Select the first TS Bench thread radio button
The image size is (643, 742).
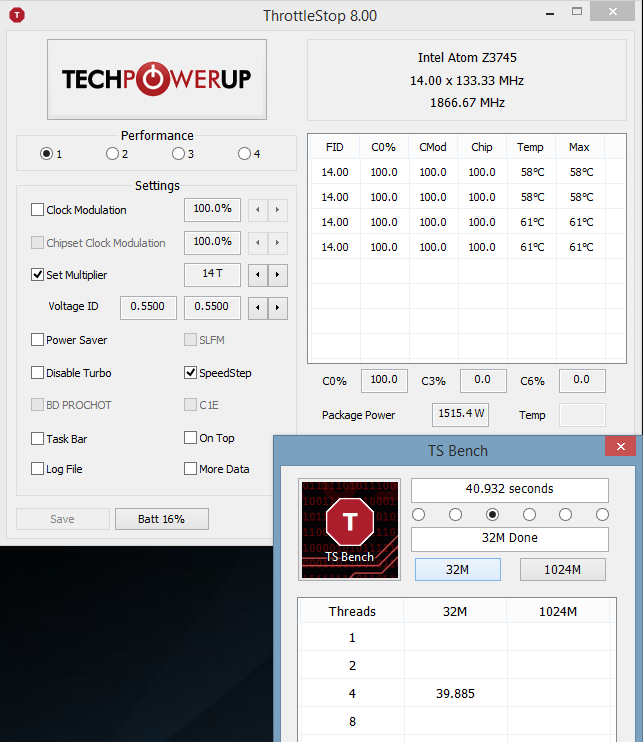point(418,514)
